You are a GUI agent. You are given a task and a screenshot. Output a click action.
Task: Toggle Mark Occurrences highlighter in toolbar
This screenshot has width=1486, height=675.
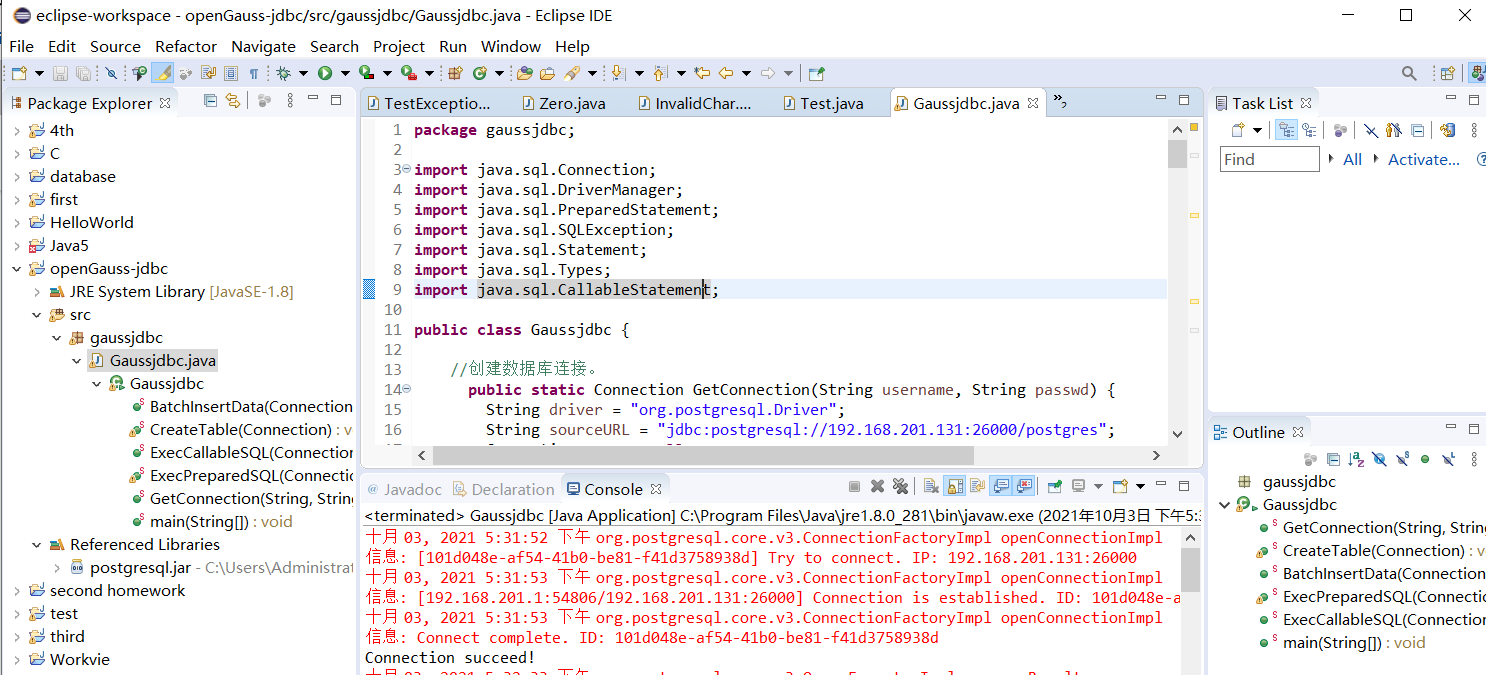pos(162,73)
